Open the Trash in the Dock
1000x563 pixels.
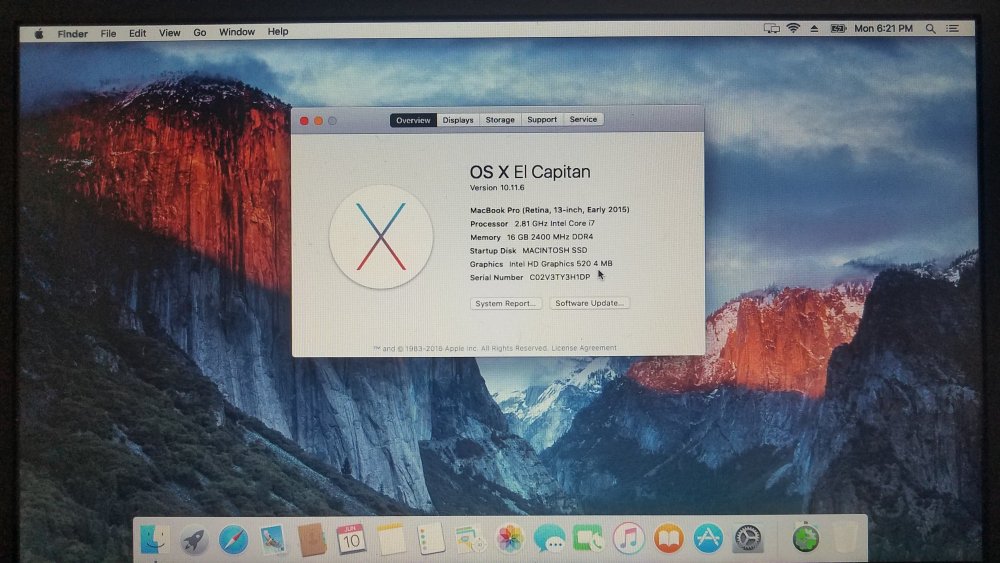(x=845, y=537)
